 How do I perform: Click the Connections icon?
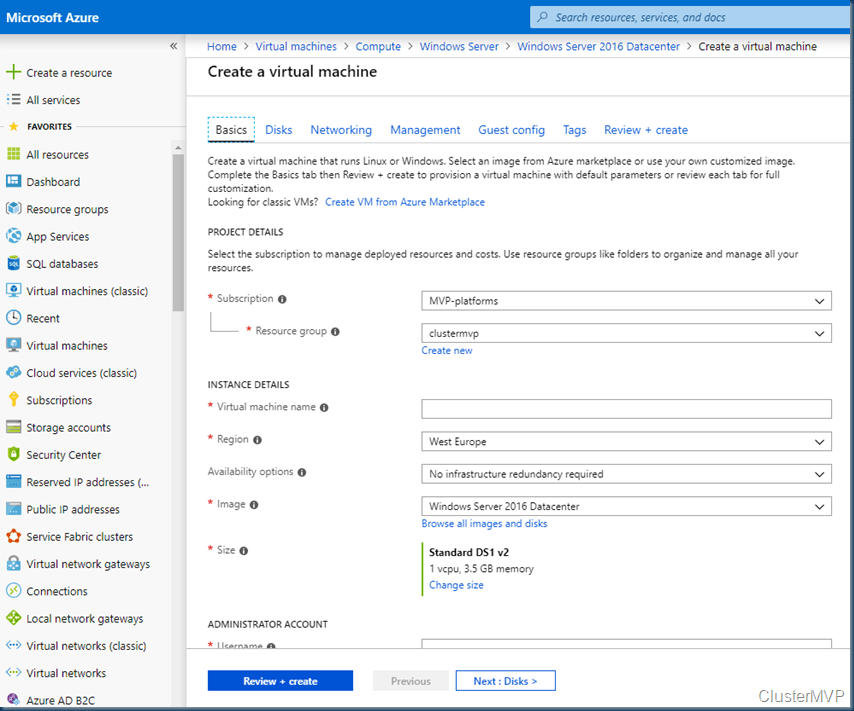click(x=13, y=591)
